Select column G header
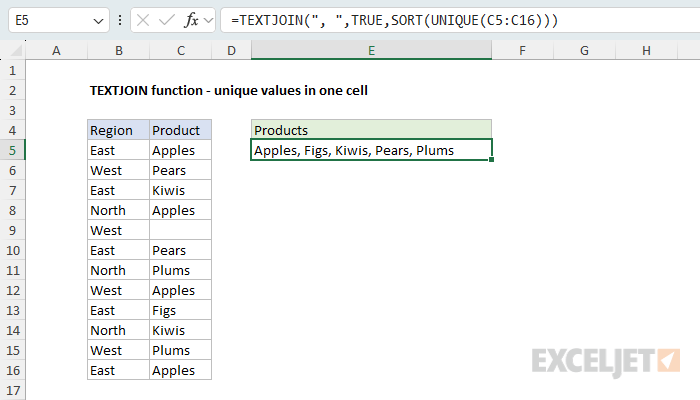Screen dimensions: 700x400 click(584, 50)
